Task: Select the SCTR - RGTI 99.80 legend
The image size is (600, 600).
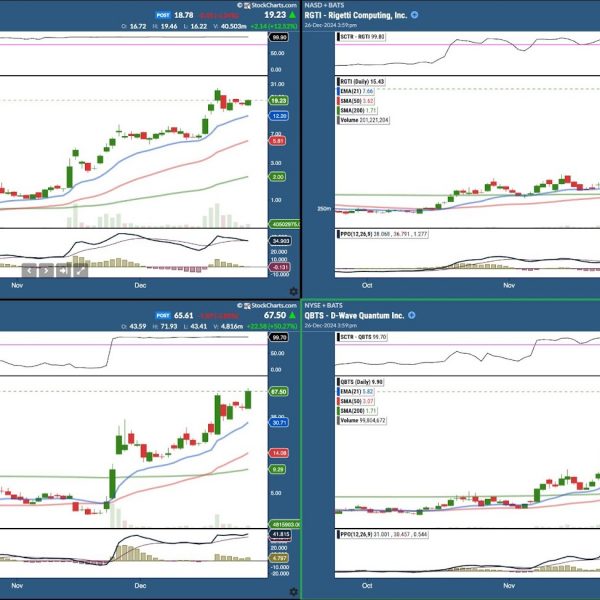Action: 361,37
